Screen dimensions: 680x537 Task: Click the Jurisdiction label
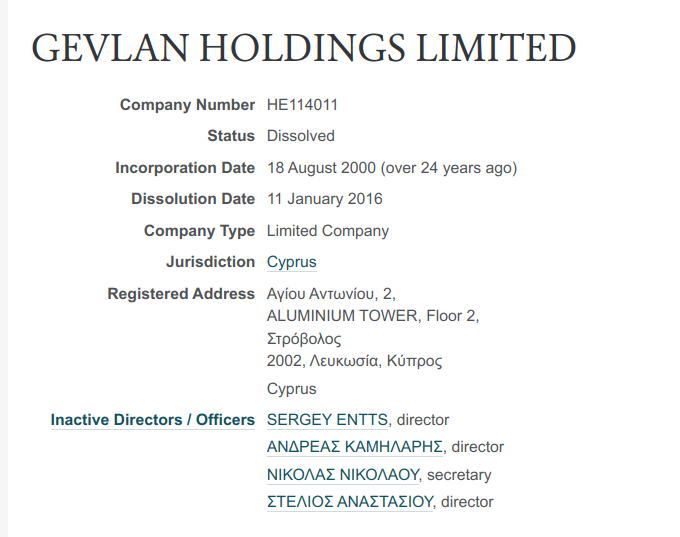click(210, 262)
